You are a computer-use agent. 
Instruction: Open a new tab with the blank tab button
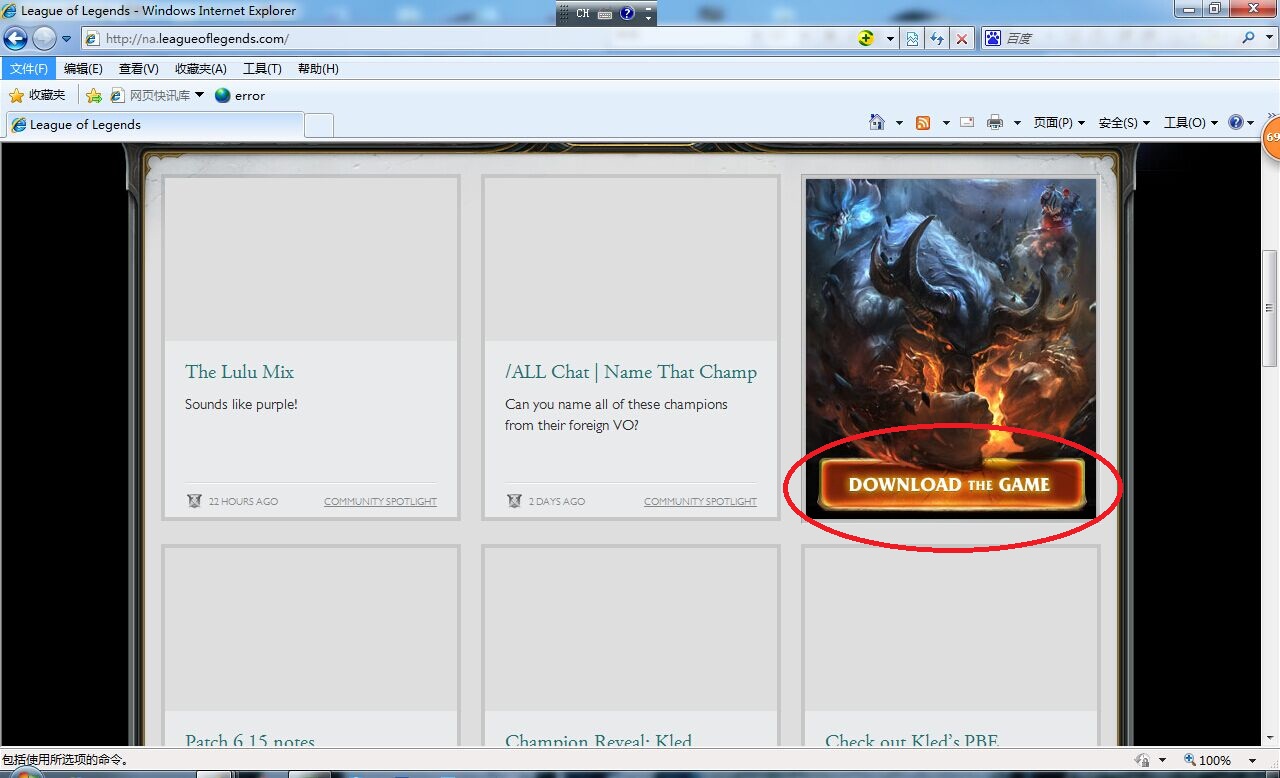(x=318, y=126)
